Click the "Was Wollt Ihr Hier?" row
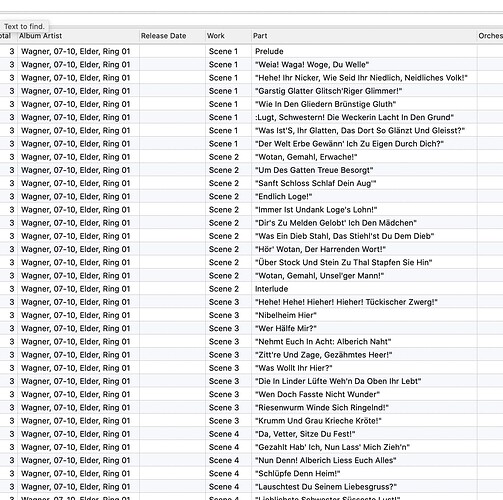This screenshot has height=500, width=503. pyautogui.click(x=251, y=368)
